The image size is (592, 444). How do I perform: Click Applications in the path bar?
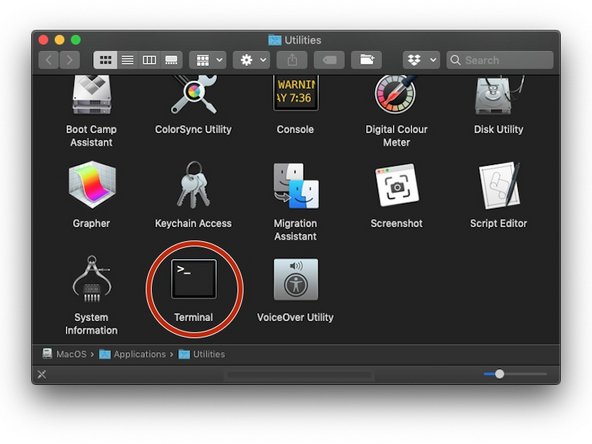133,354
